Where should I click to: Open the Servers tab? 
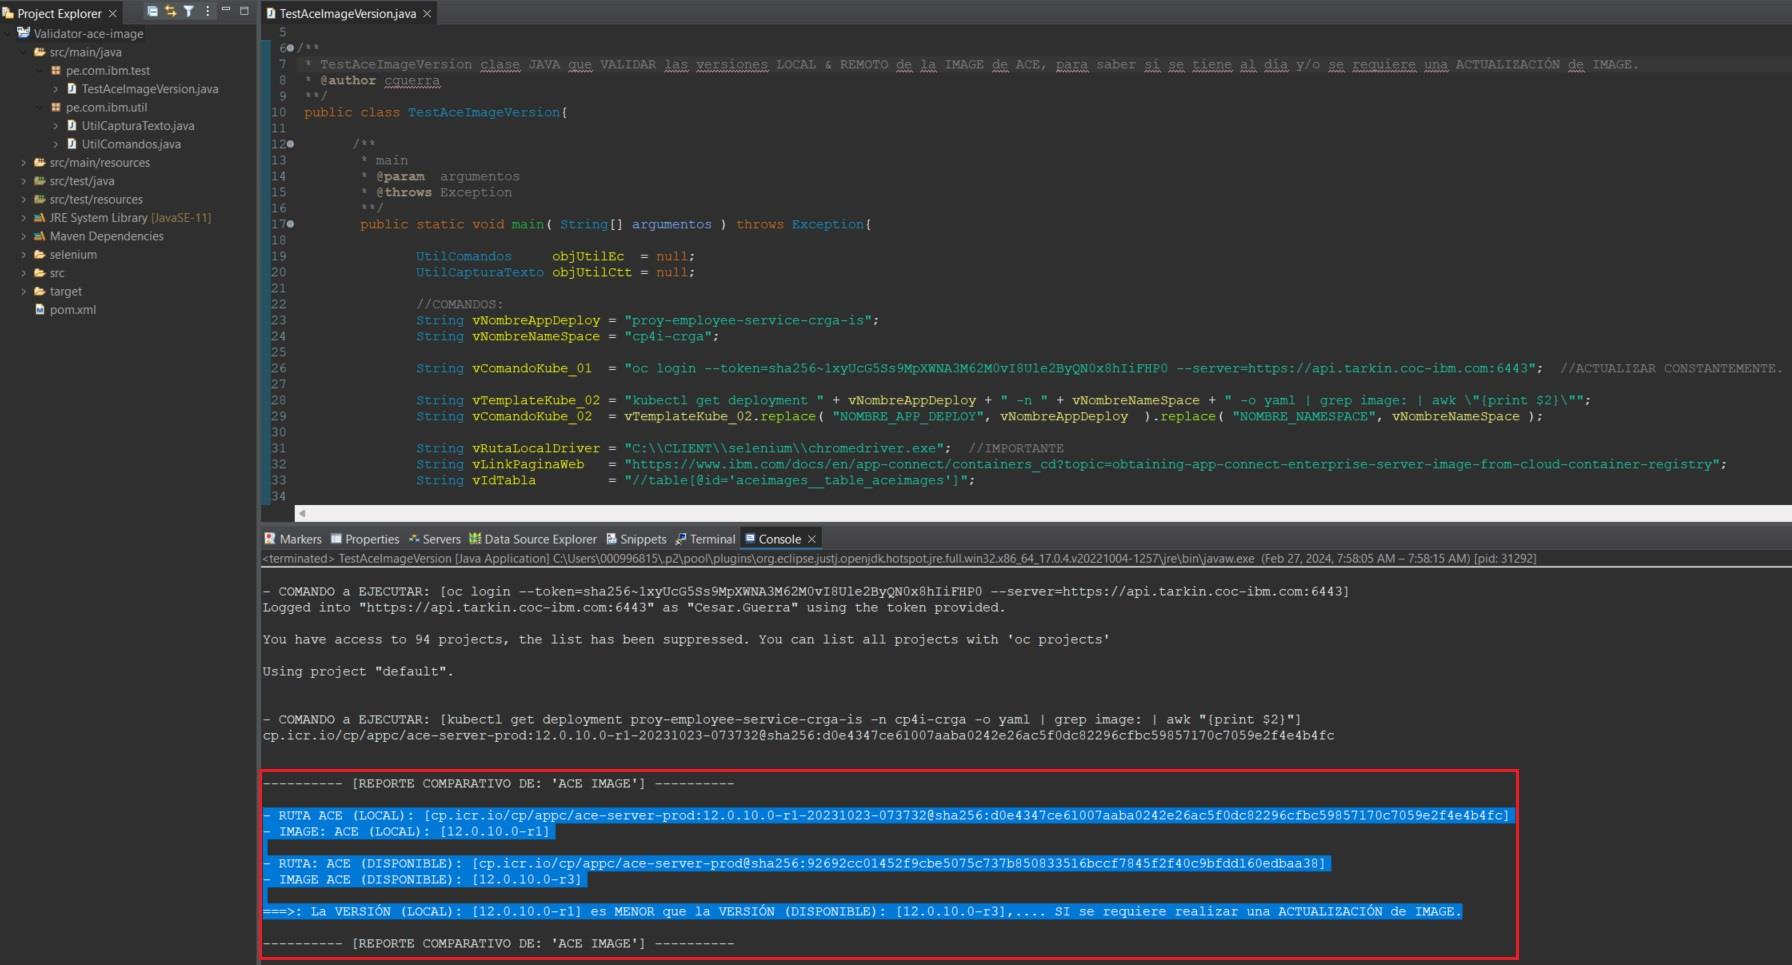[434, 539]
